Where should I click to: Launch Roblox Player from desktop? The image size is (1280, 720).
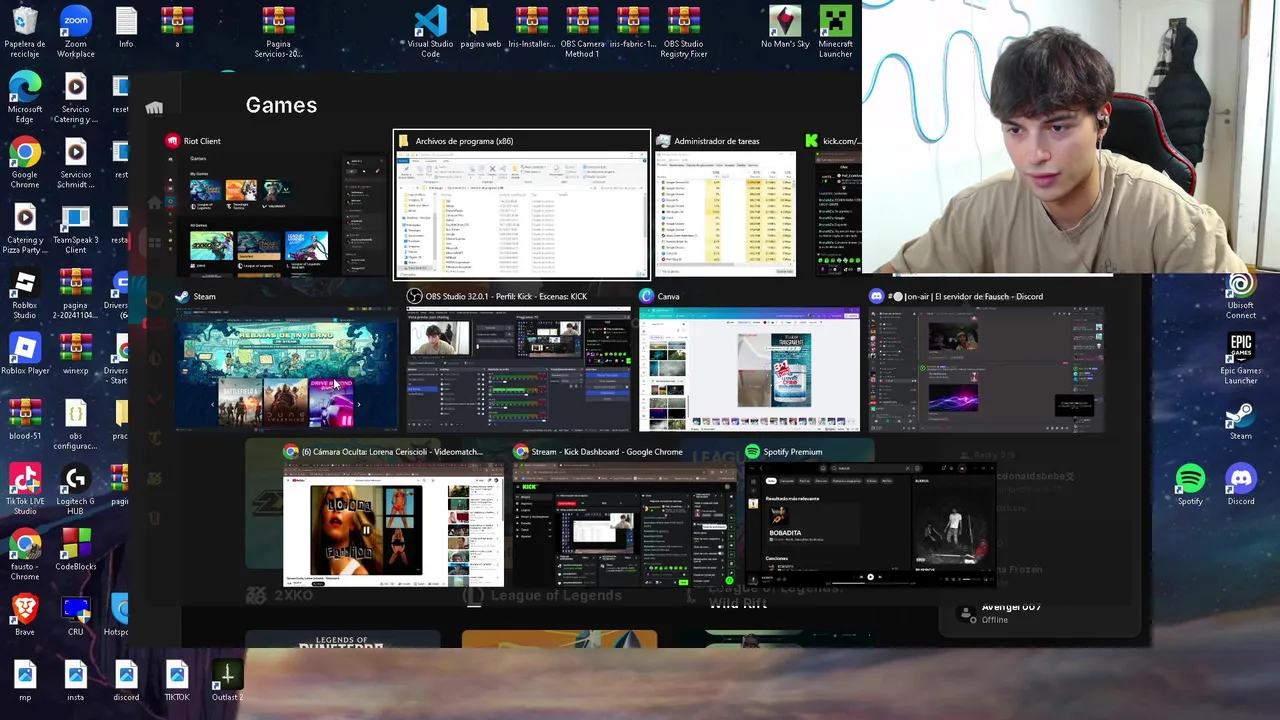24,354
